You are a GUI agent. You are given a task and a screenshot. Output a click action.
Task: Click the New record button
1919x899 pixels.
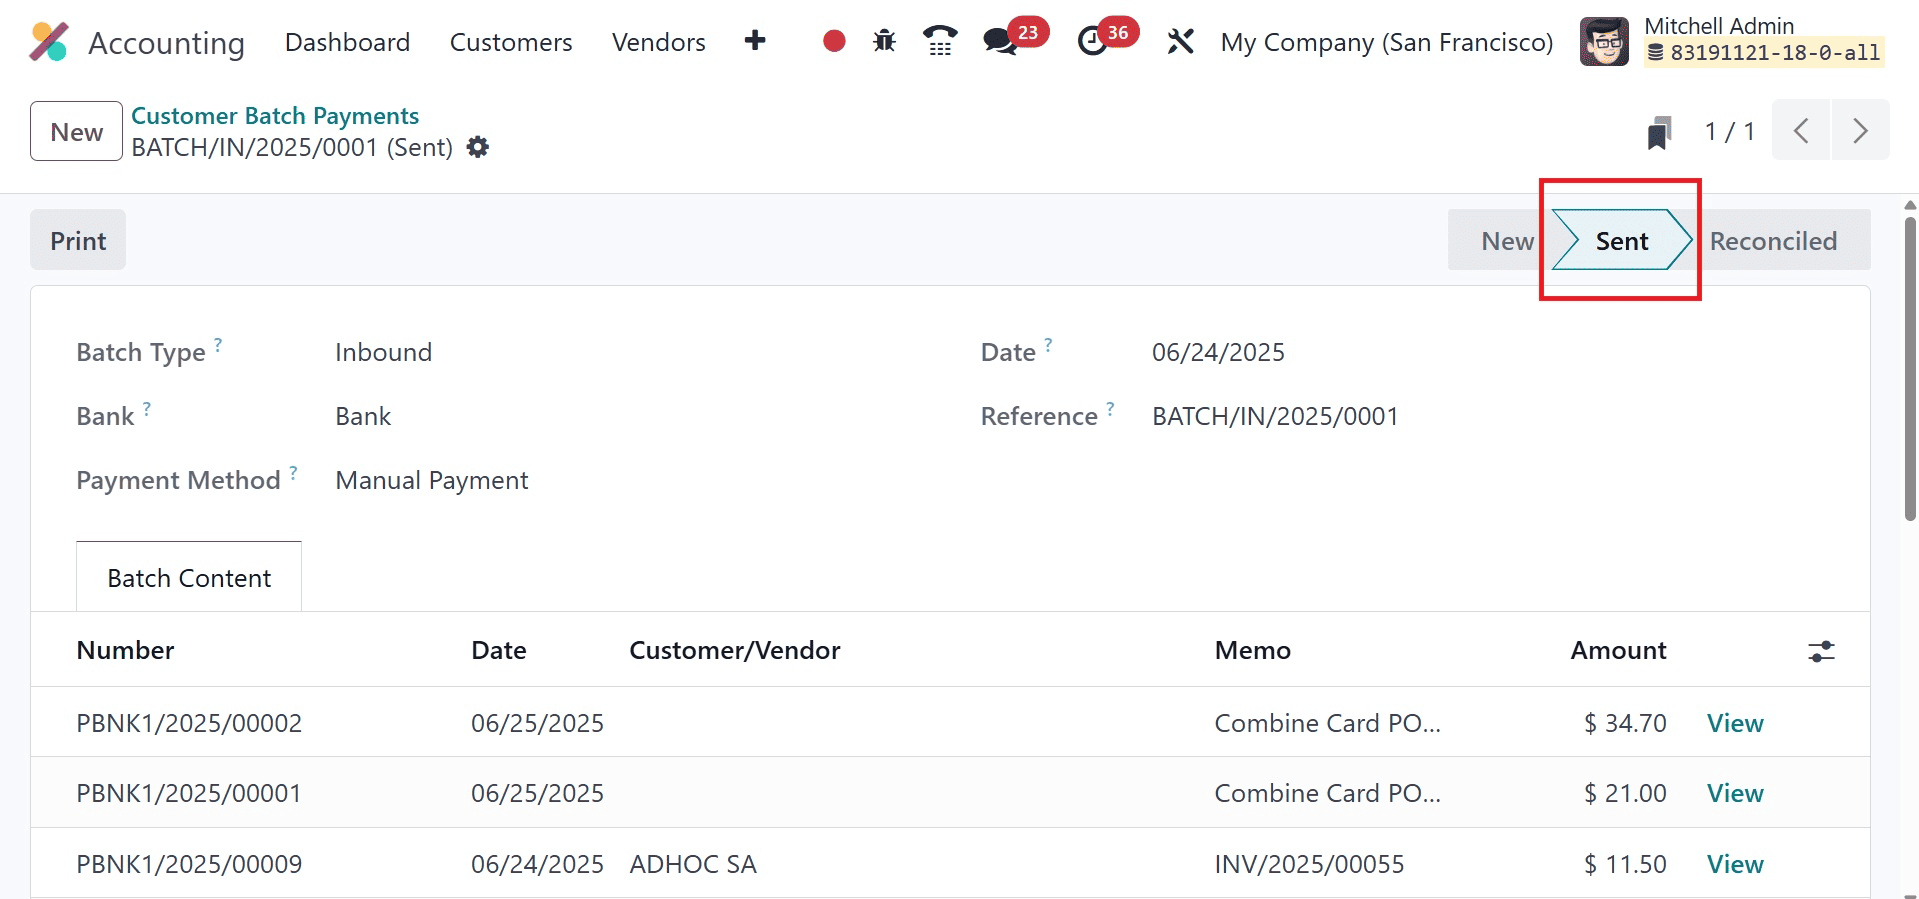76,131
